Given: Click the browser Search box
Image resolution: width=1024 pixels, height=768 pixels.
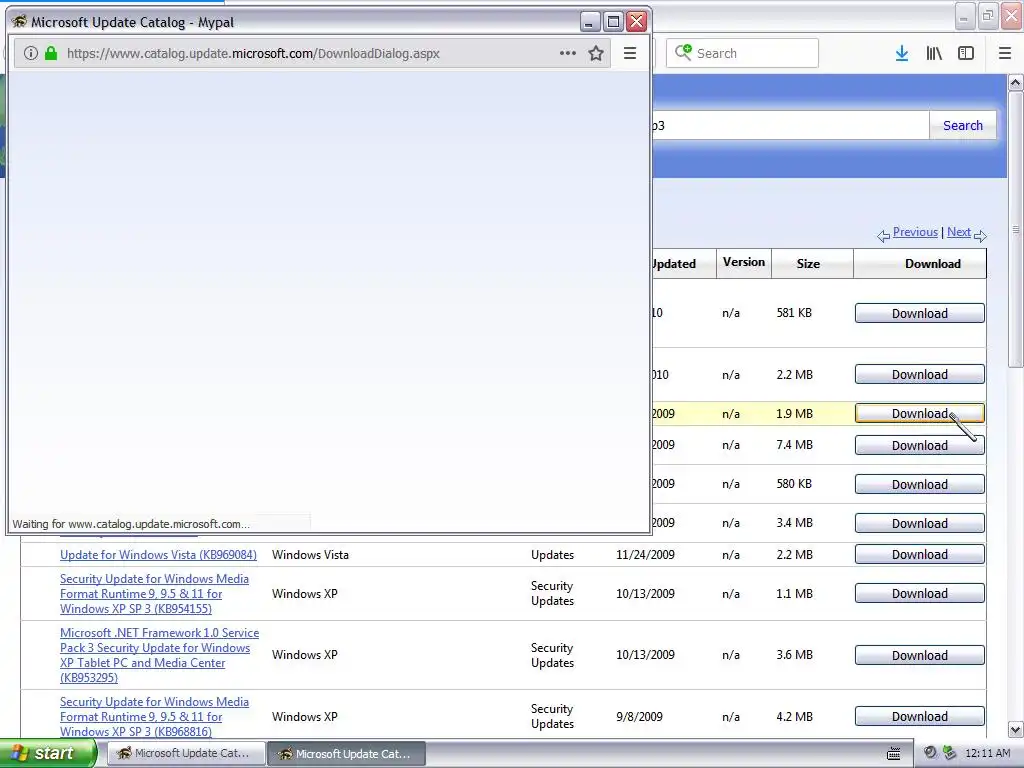Looking at the screenshot, I should click(x=742, y=54).
